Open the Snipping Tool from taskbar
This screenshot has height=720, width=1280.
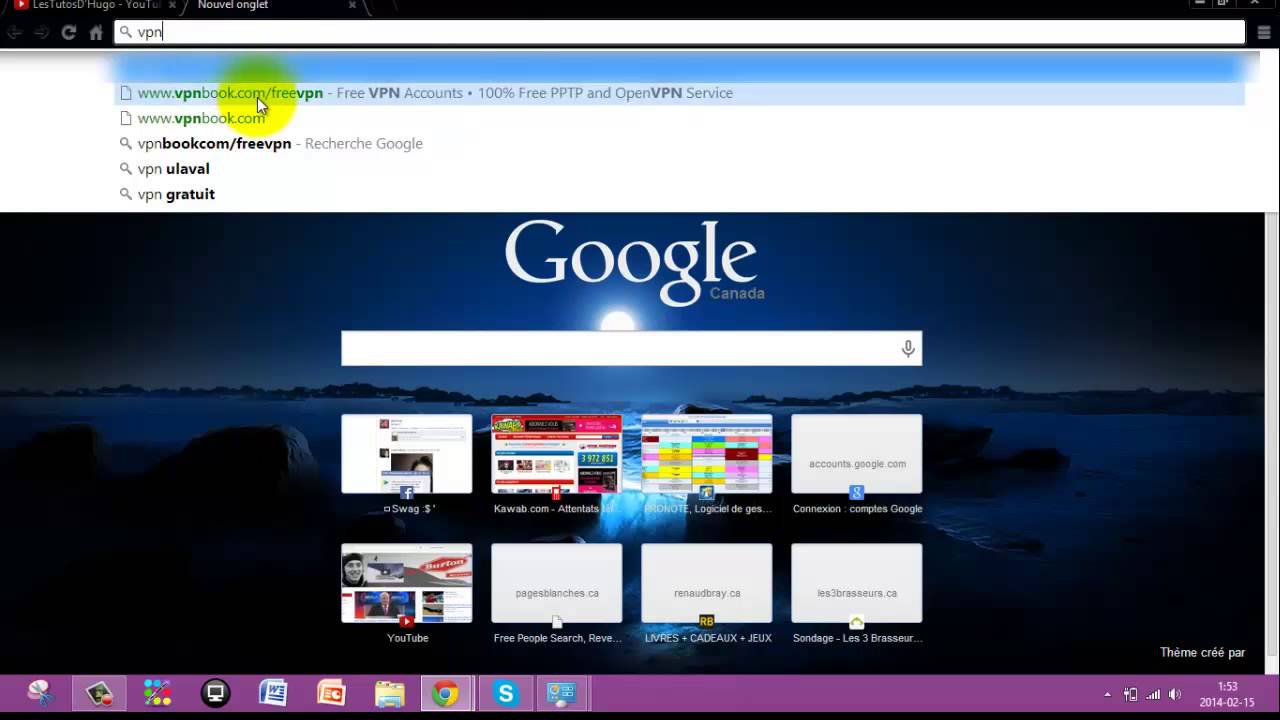[x=40, y=693]
